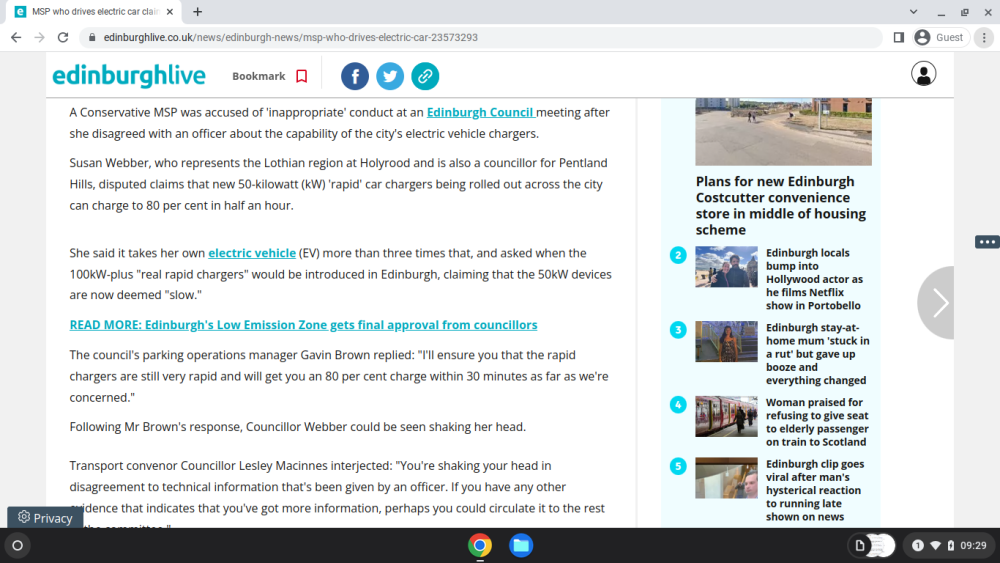
Task: Share article on Twitter icon
Action: 390,76
